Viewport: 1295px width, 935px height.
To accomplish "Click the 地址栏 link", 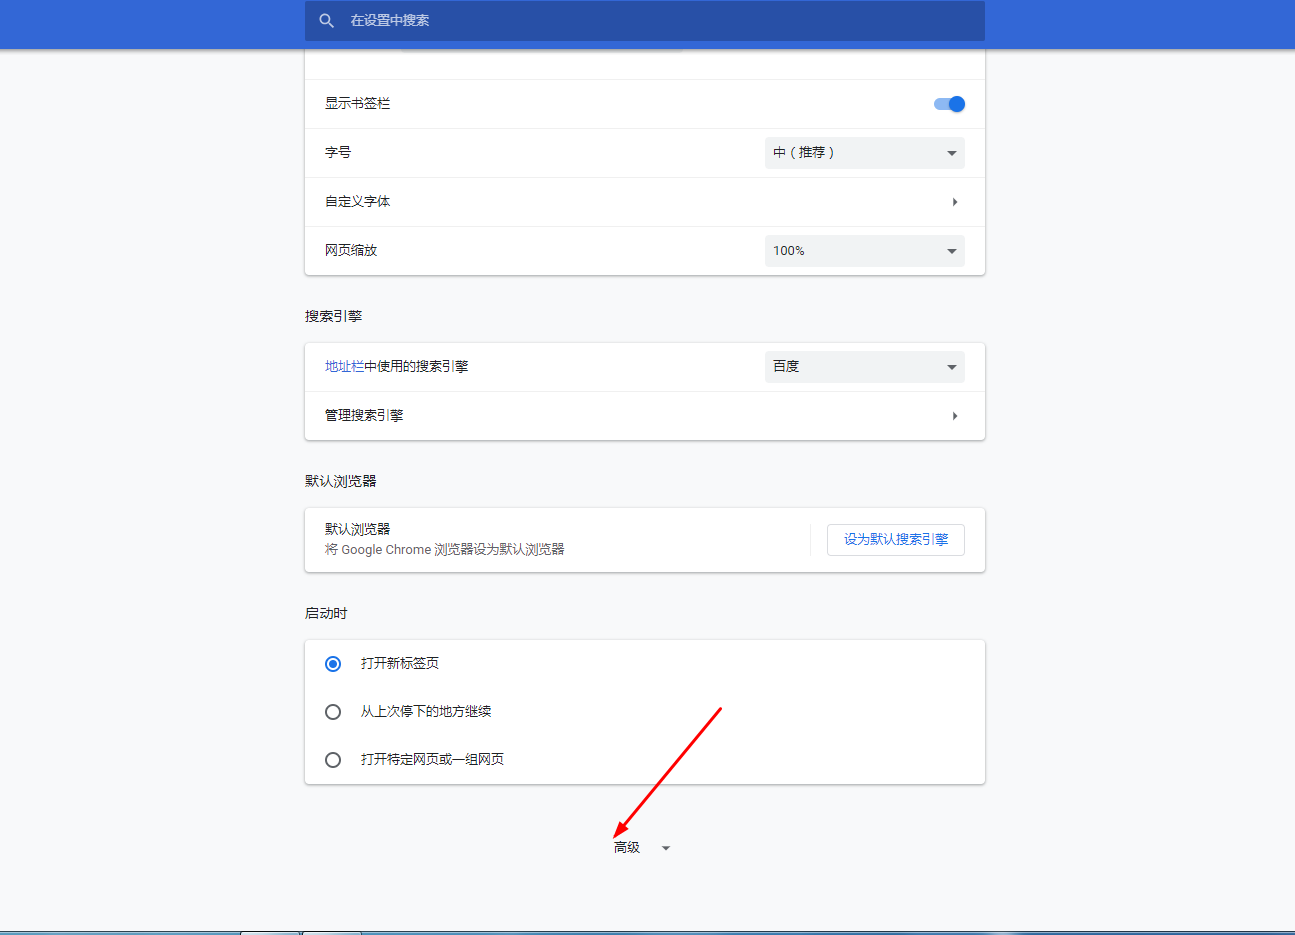I will (x=344, y=367).
